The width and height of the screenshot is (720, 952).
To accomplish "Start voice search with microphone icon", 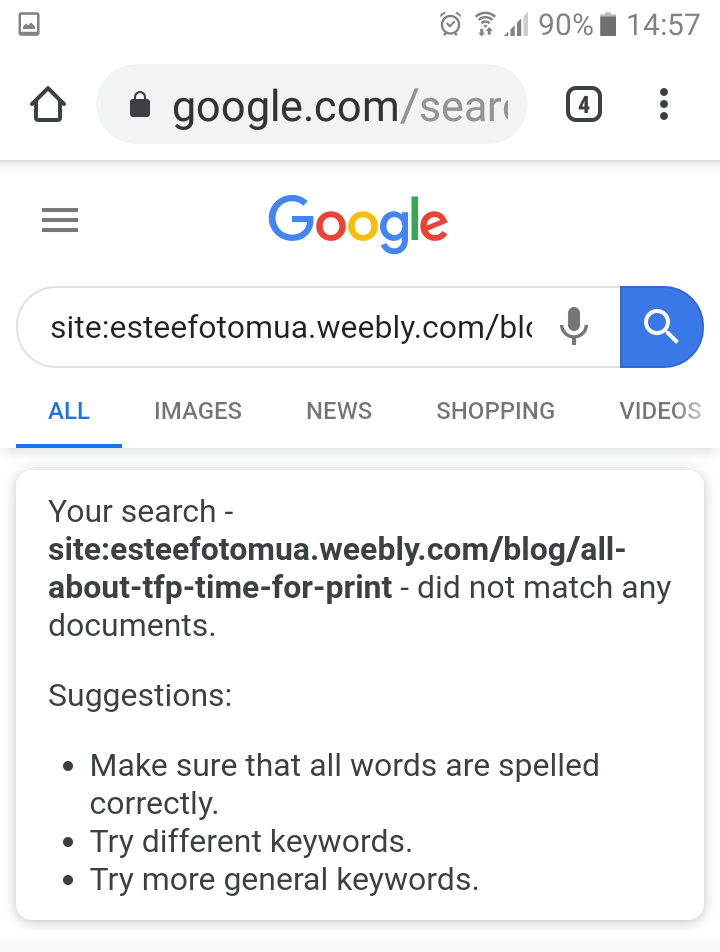I will point(573,326).
